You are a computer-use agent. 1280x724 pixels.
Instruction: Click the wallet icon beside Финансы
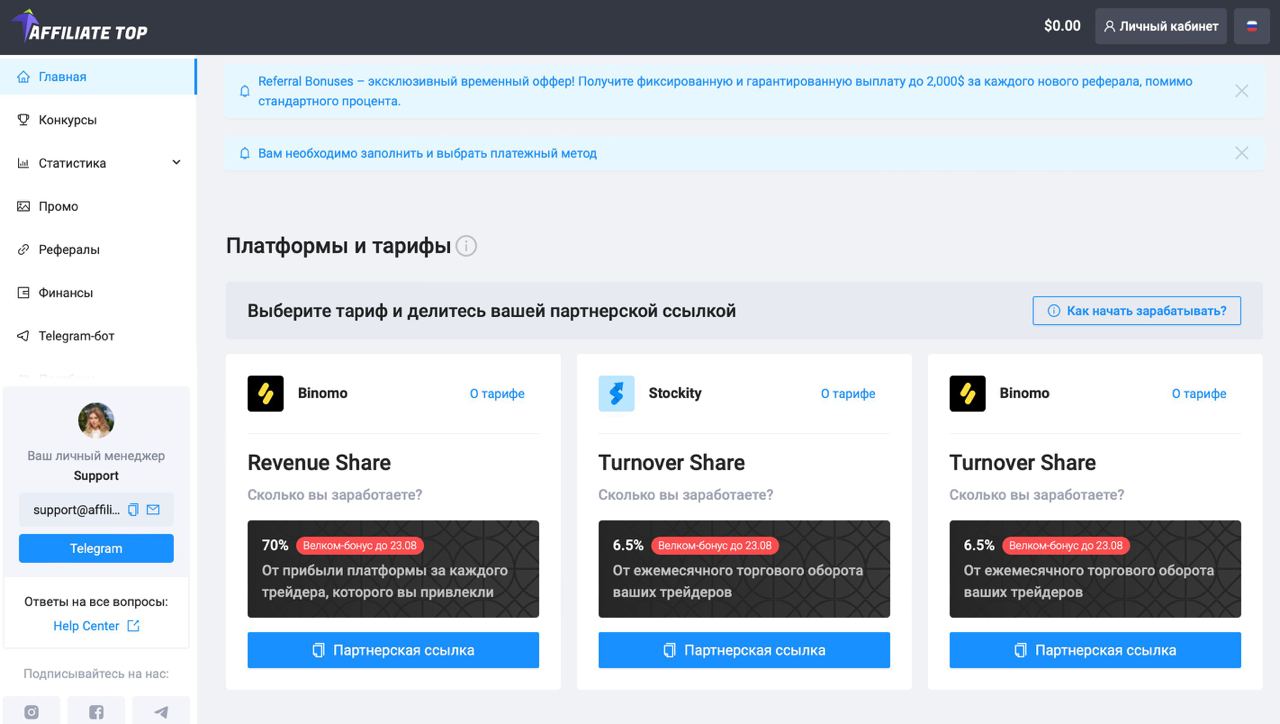[23, 293]
